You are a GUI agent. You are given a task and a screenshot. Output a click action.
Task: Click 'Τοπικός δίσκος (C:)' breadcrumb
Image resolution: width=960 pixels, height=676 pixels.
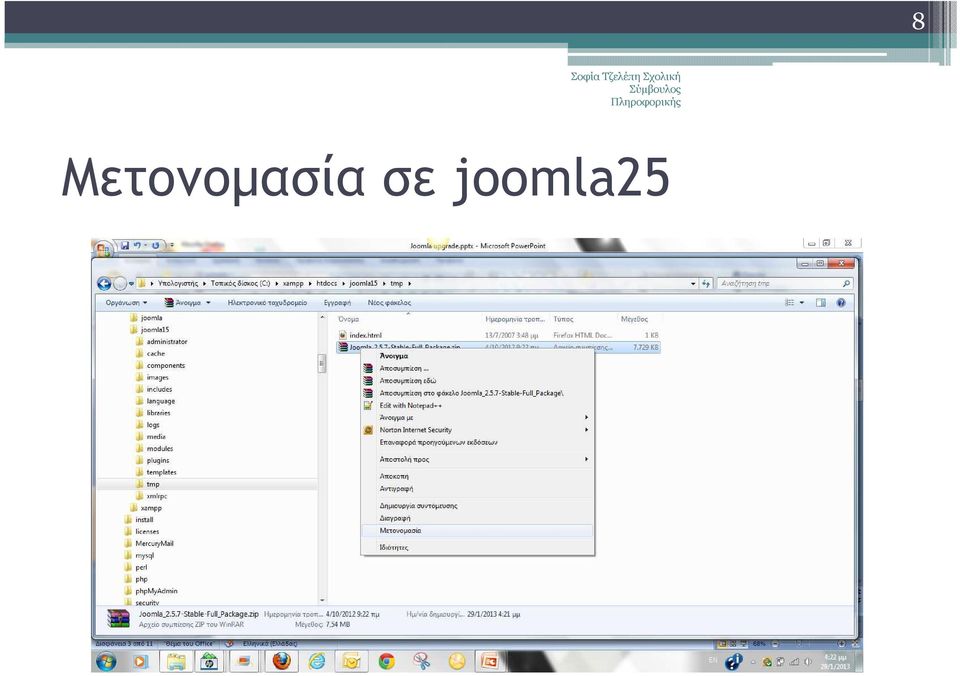pyautogui.click(x=240, y=284)
